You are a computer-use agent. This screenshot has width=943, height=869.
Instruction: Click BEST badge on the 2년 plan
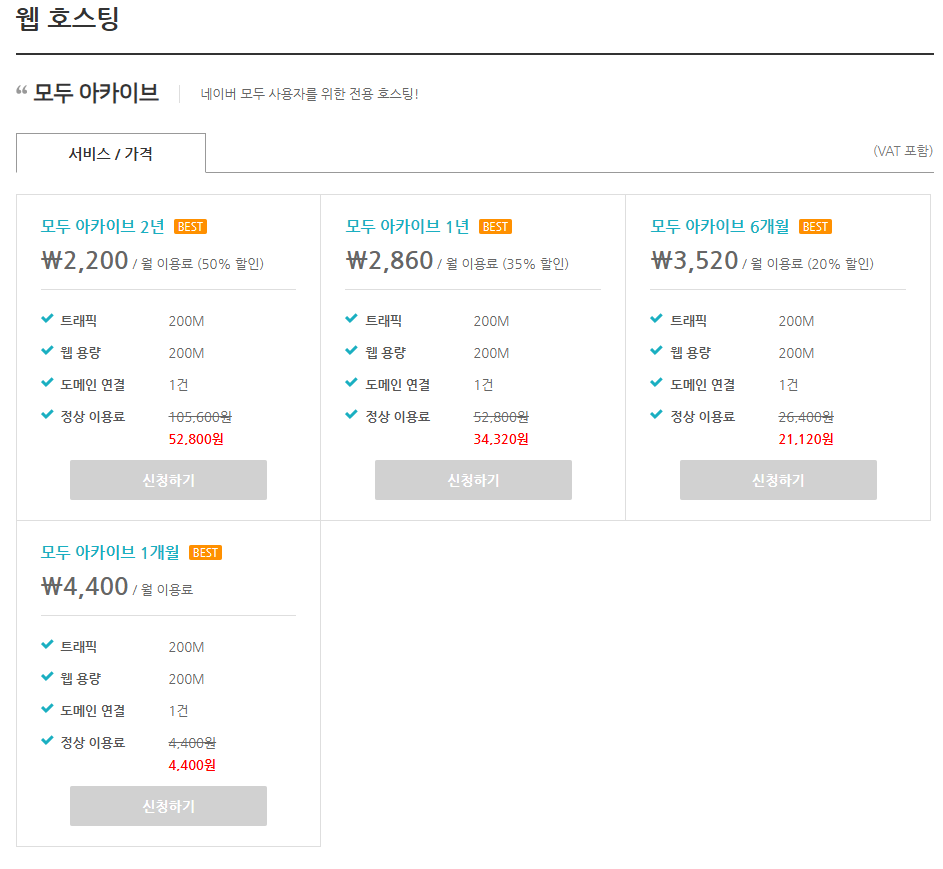190,227
